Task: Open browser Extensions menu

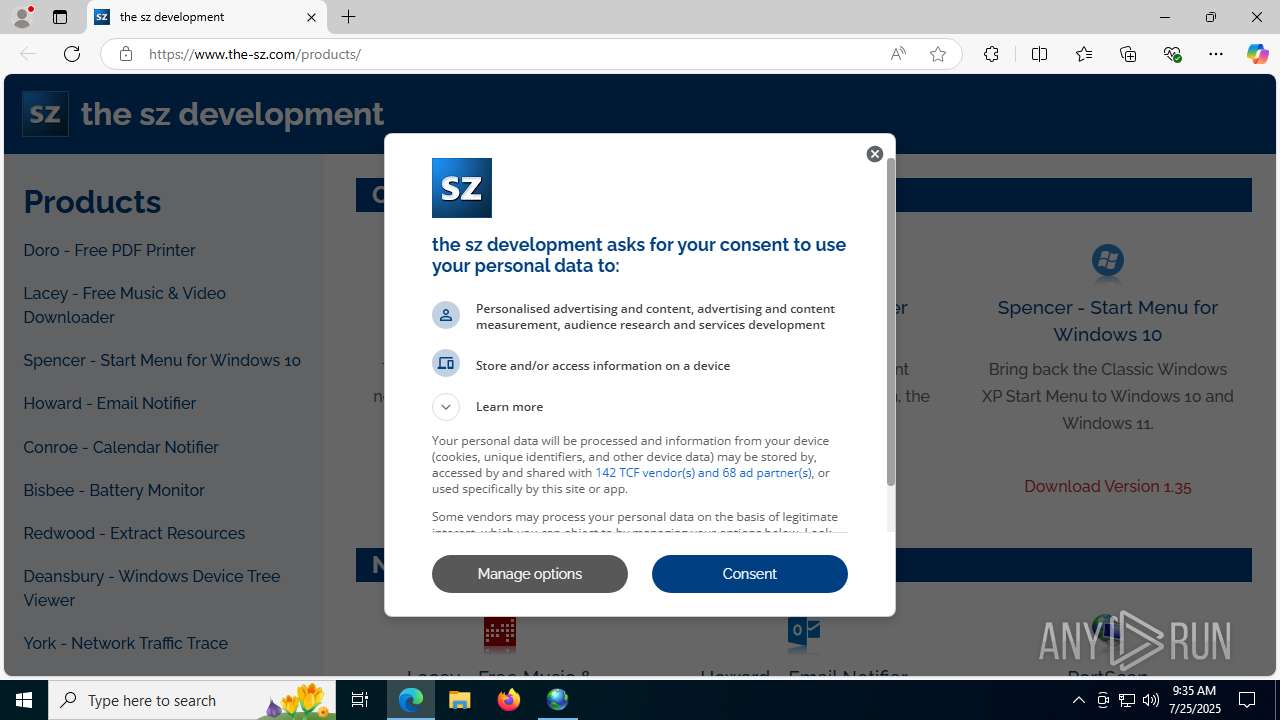Action: tap(991, 54)
